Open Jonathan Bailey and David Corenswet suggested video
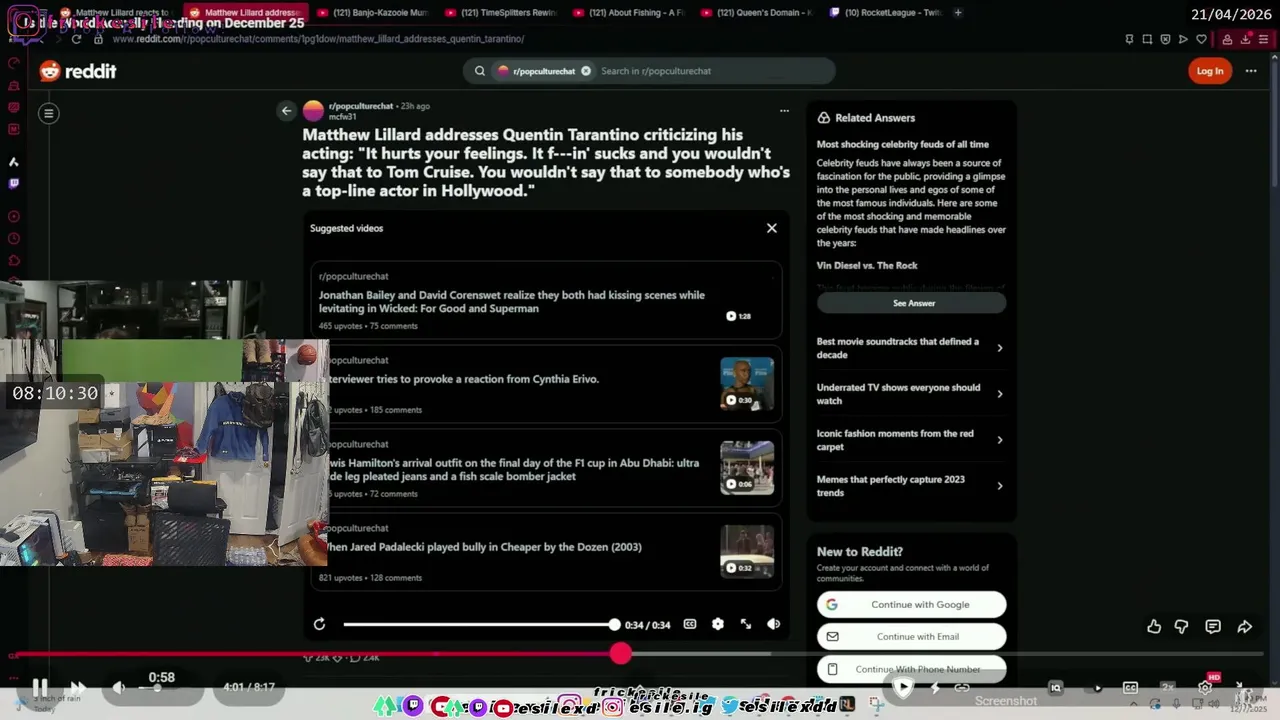This screenshot has height=720, width=1280. click(546, 301)
